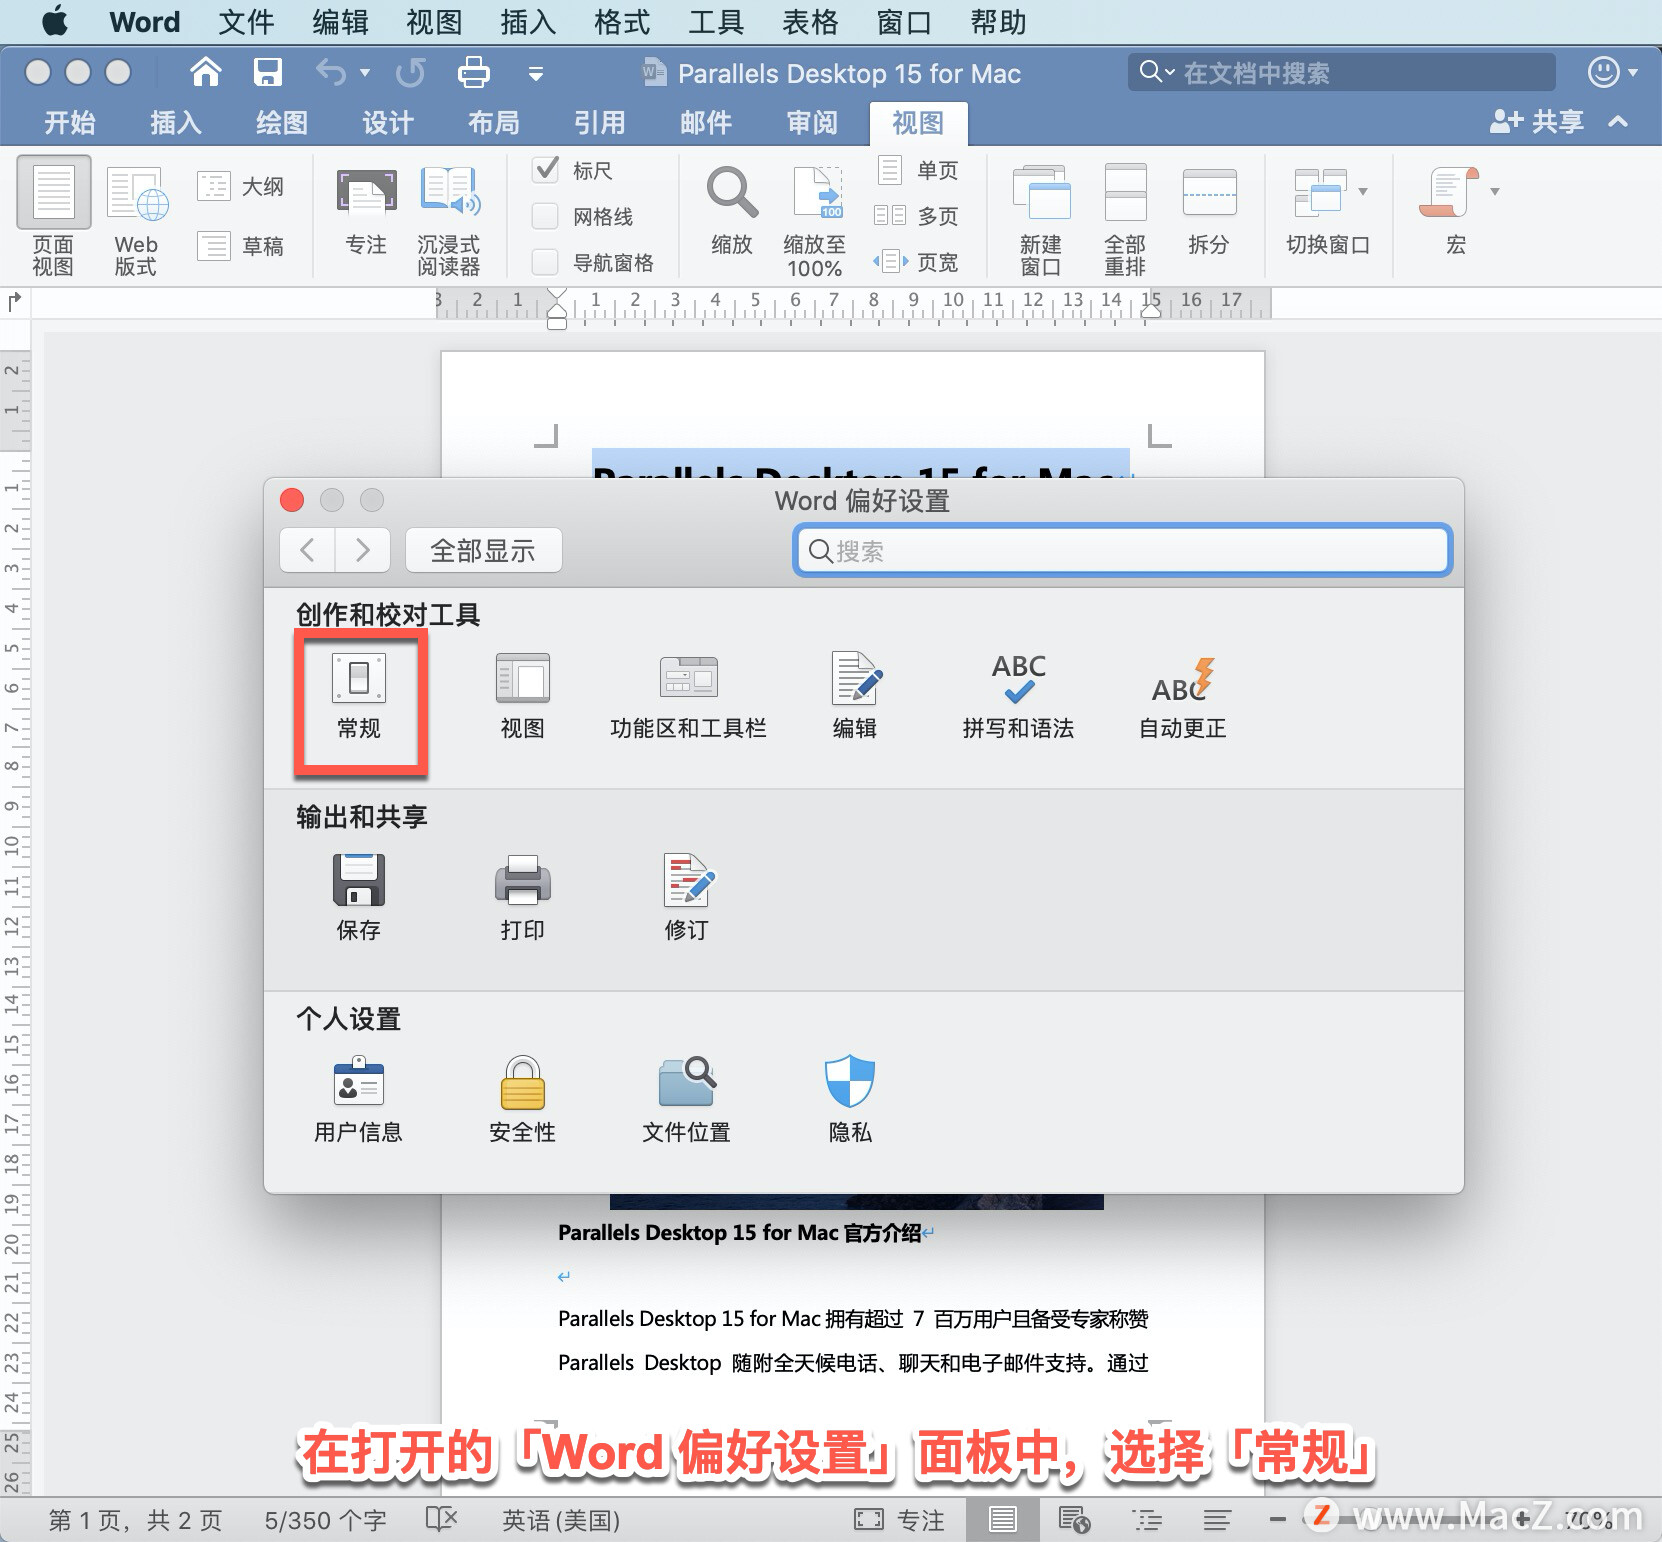The width and height of the screenshot is (1662, 1542).
Task: Open the 插入 ribbon tab
Action: click(176, 122)
